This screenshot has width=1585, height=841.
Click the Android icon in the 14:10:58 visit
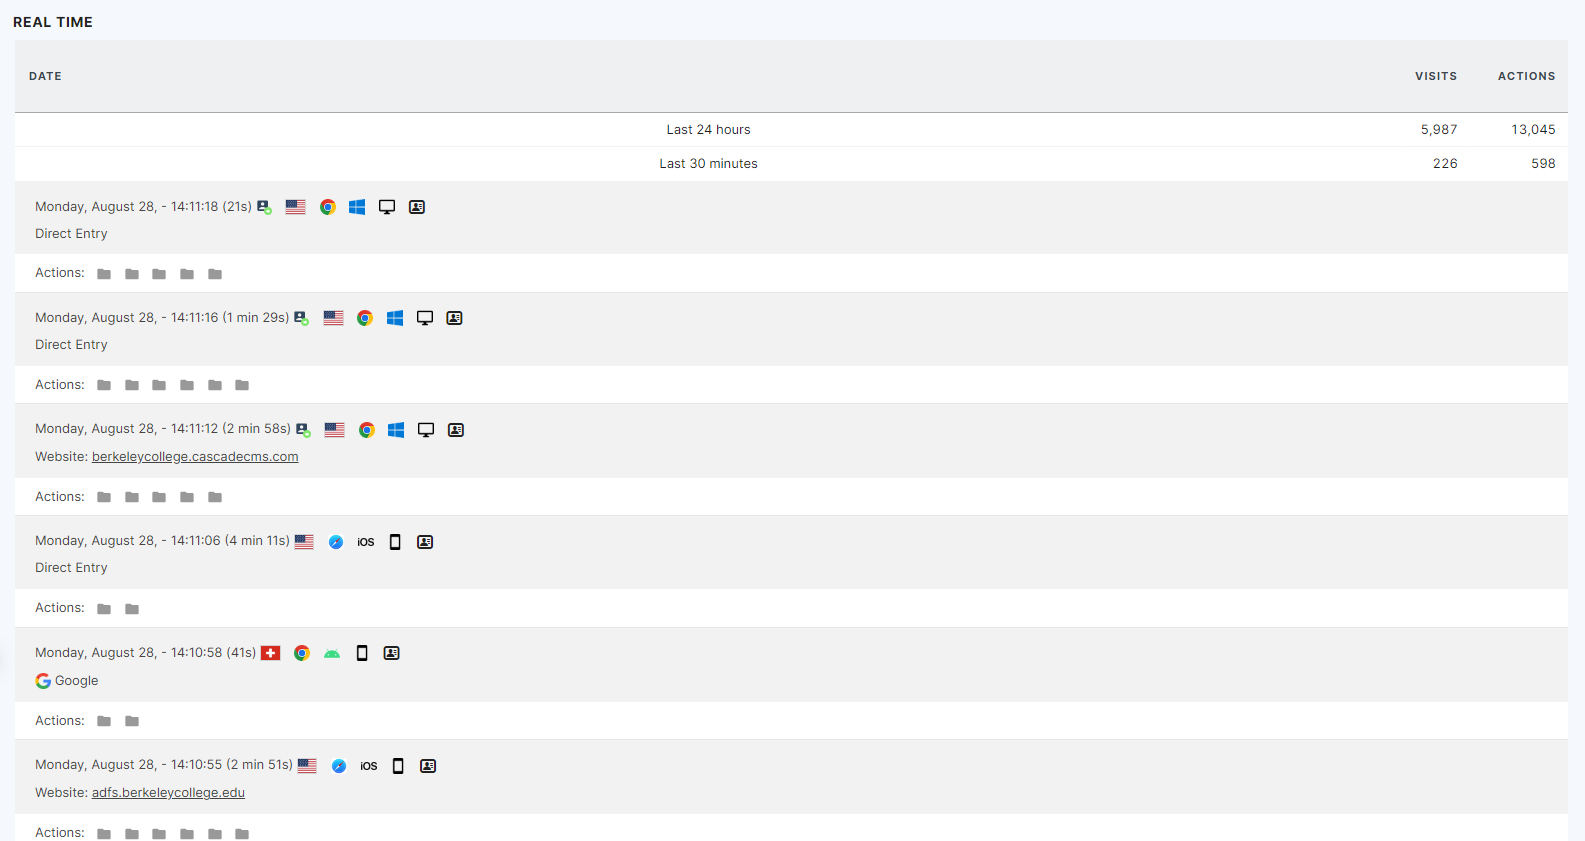332,653
